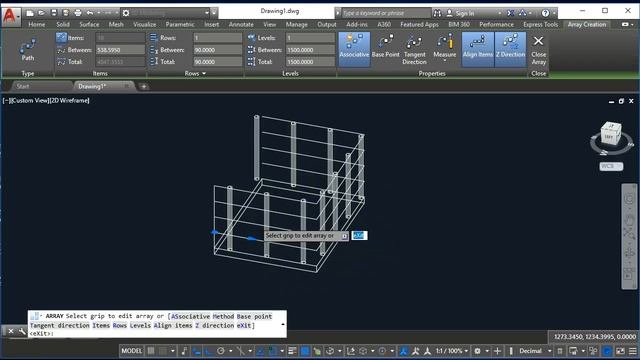
Task: Click the Save icon in quick access toolbar
Action: [x=53, y=13]
